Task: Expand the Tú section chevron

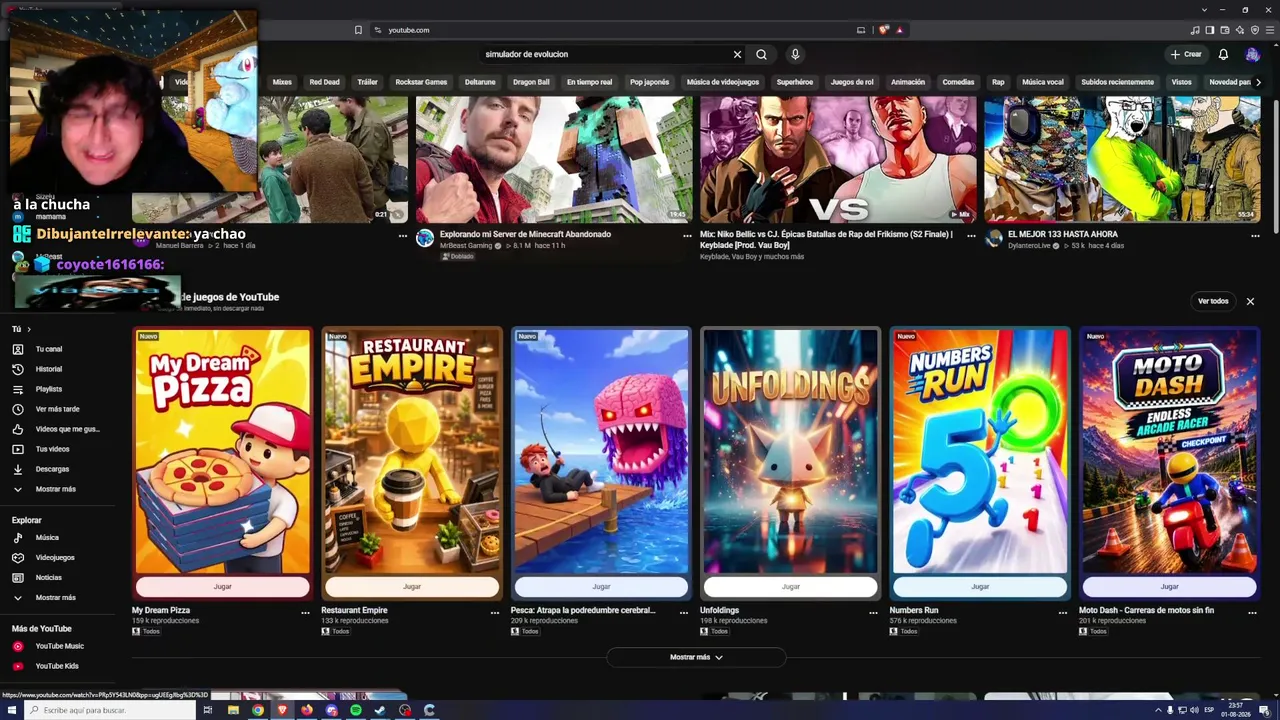Action: pos(29,329)
